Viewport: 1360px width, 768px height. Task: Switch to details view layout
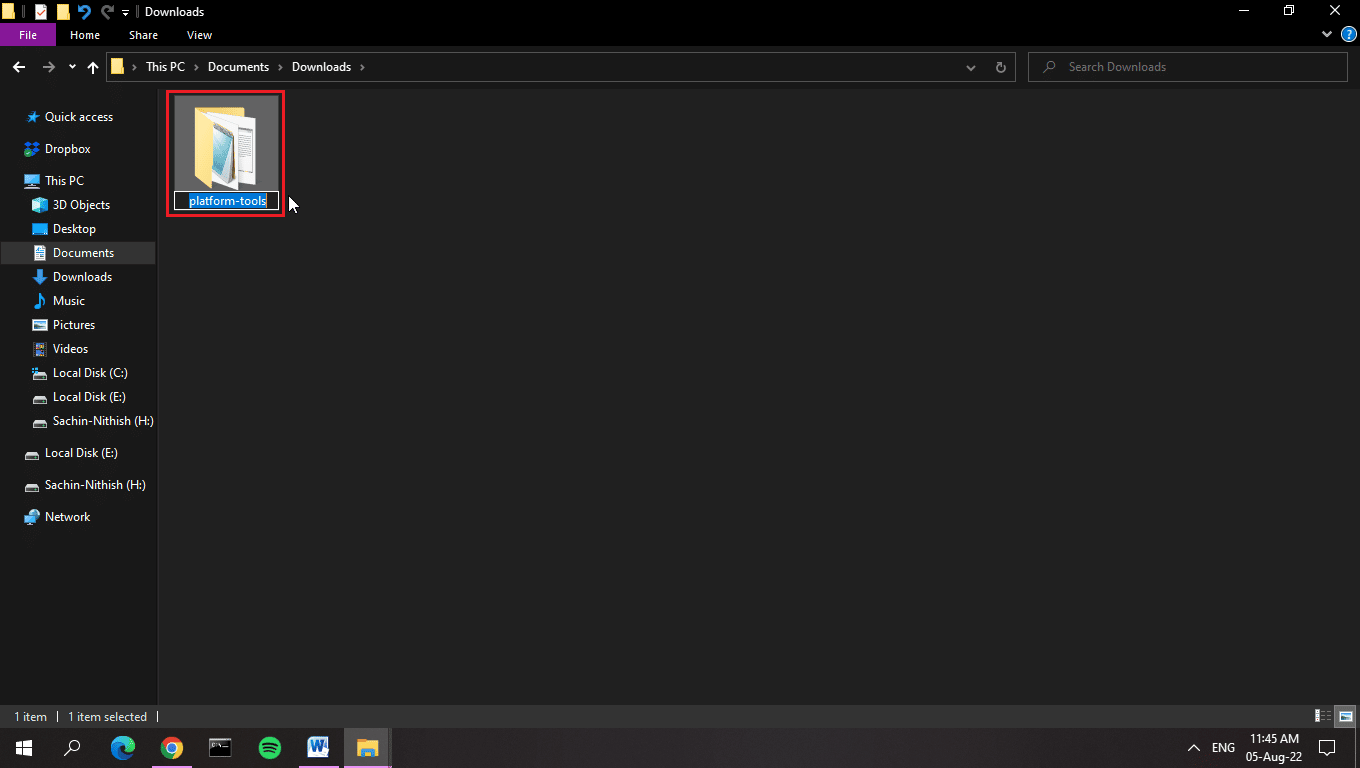(x=1323, y=716)
